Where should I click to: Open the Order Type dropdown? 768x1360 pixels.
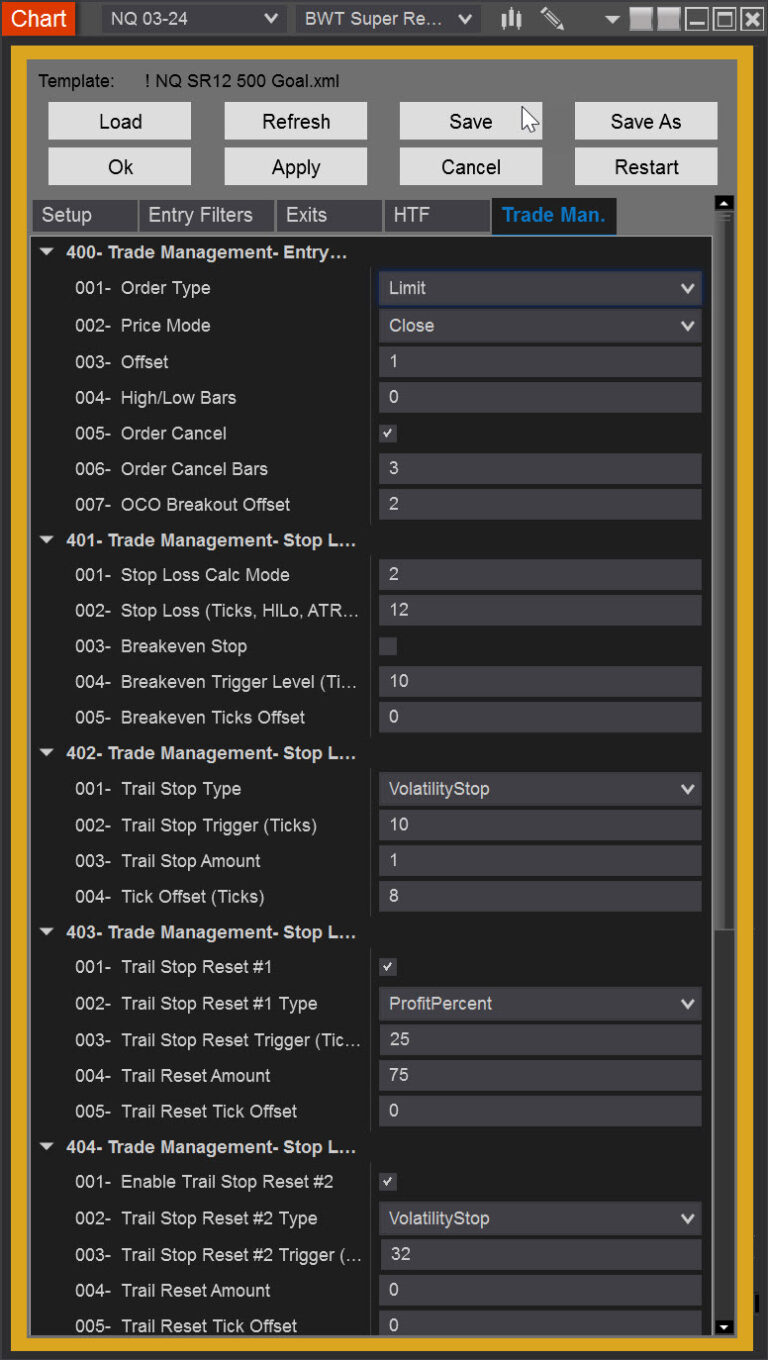point(539,288)
